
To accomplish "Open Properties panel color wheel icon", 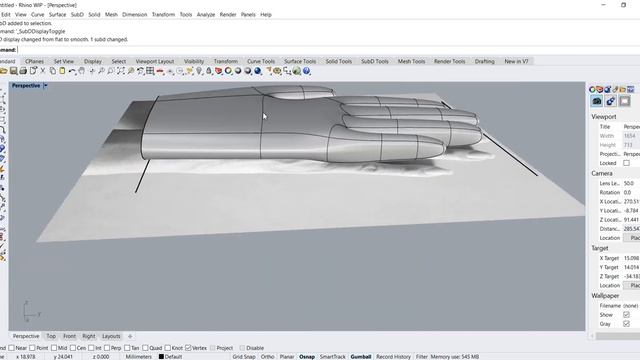I will [592, 89].
